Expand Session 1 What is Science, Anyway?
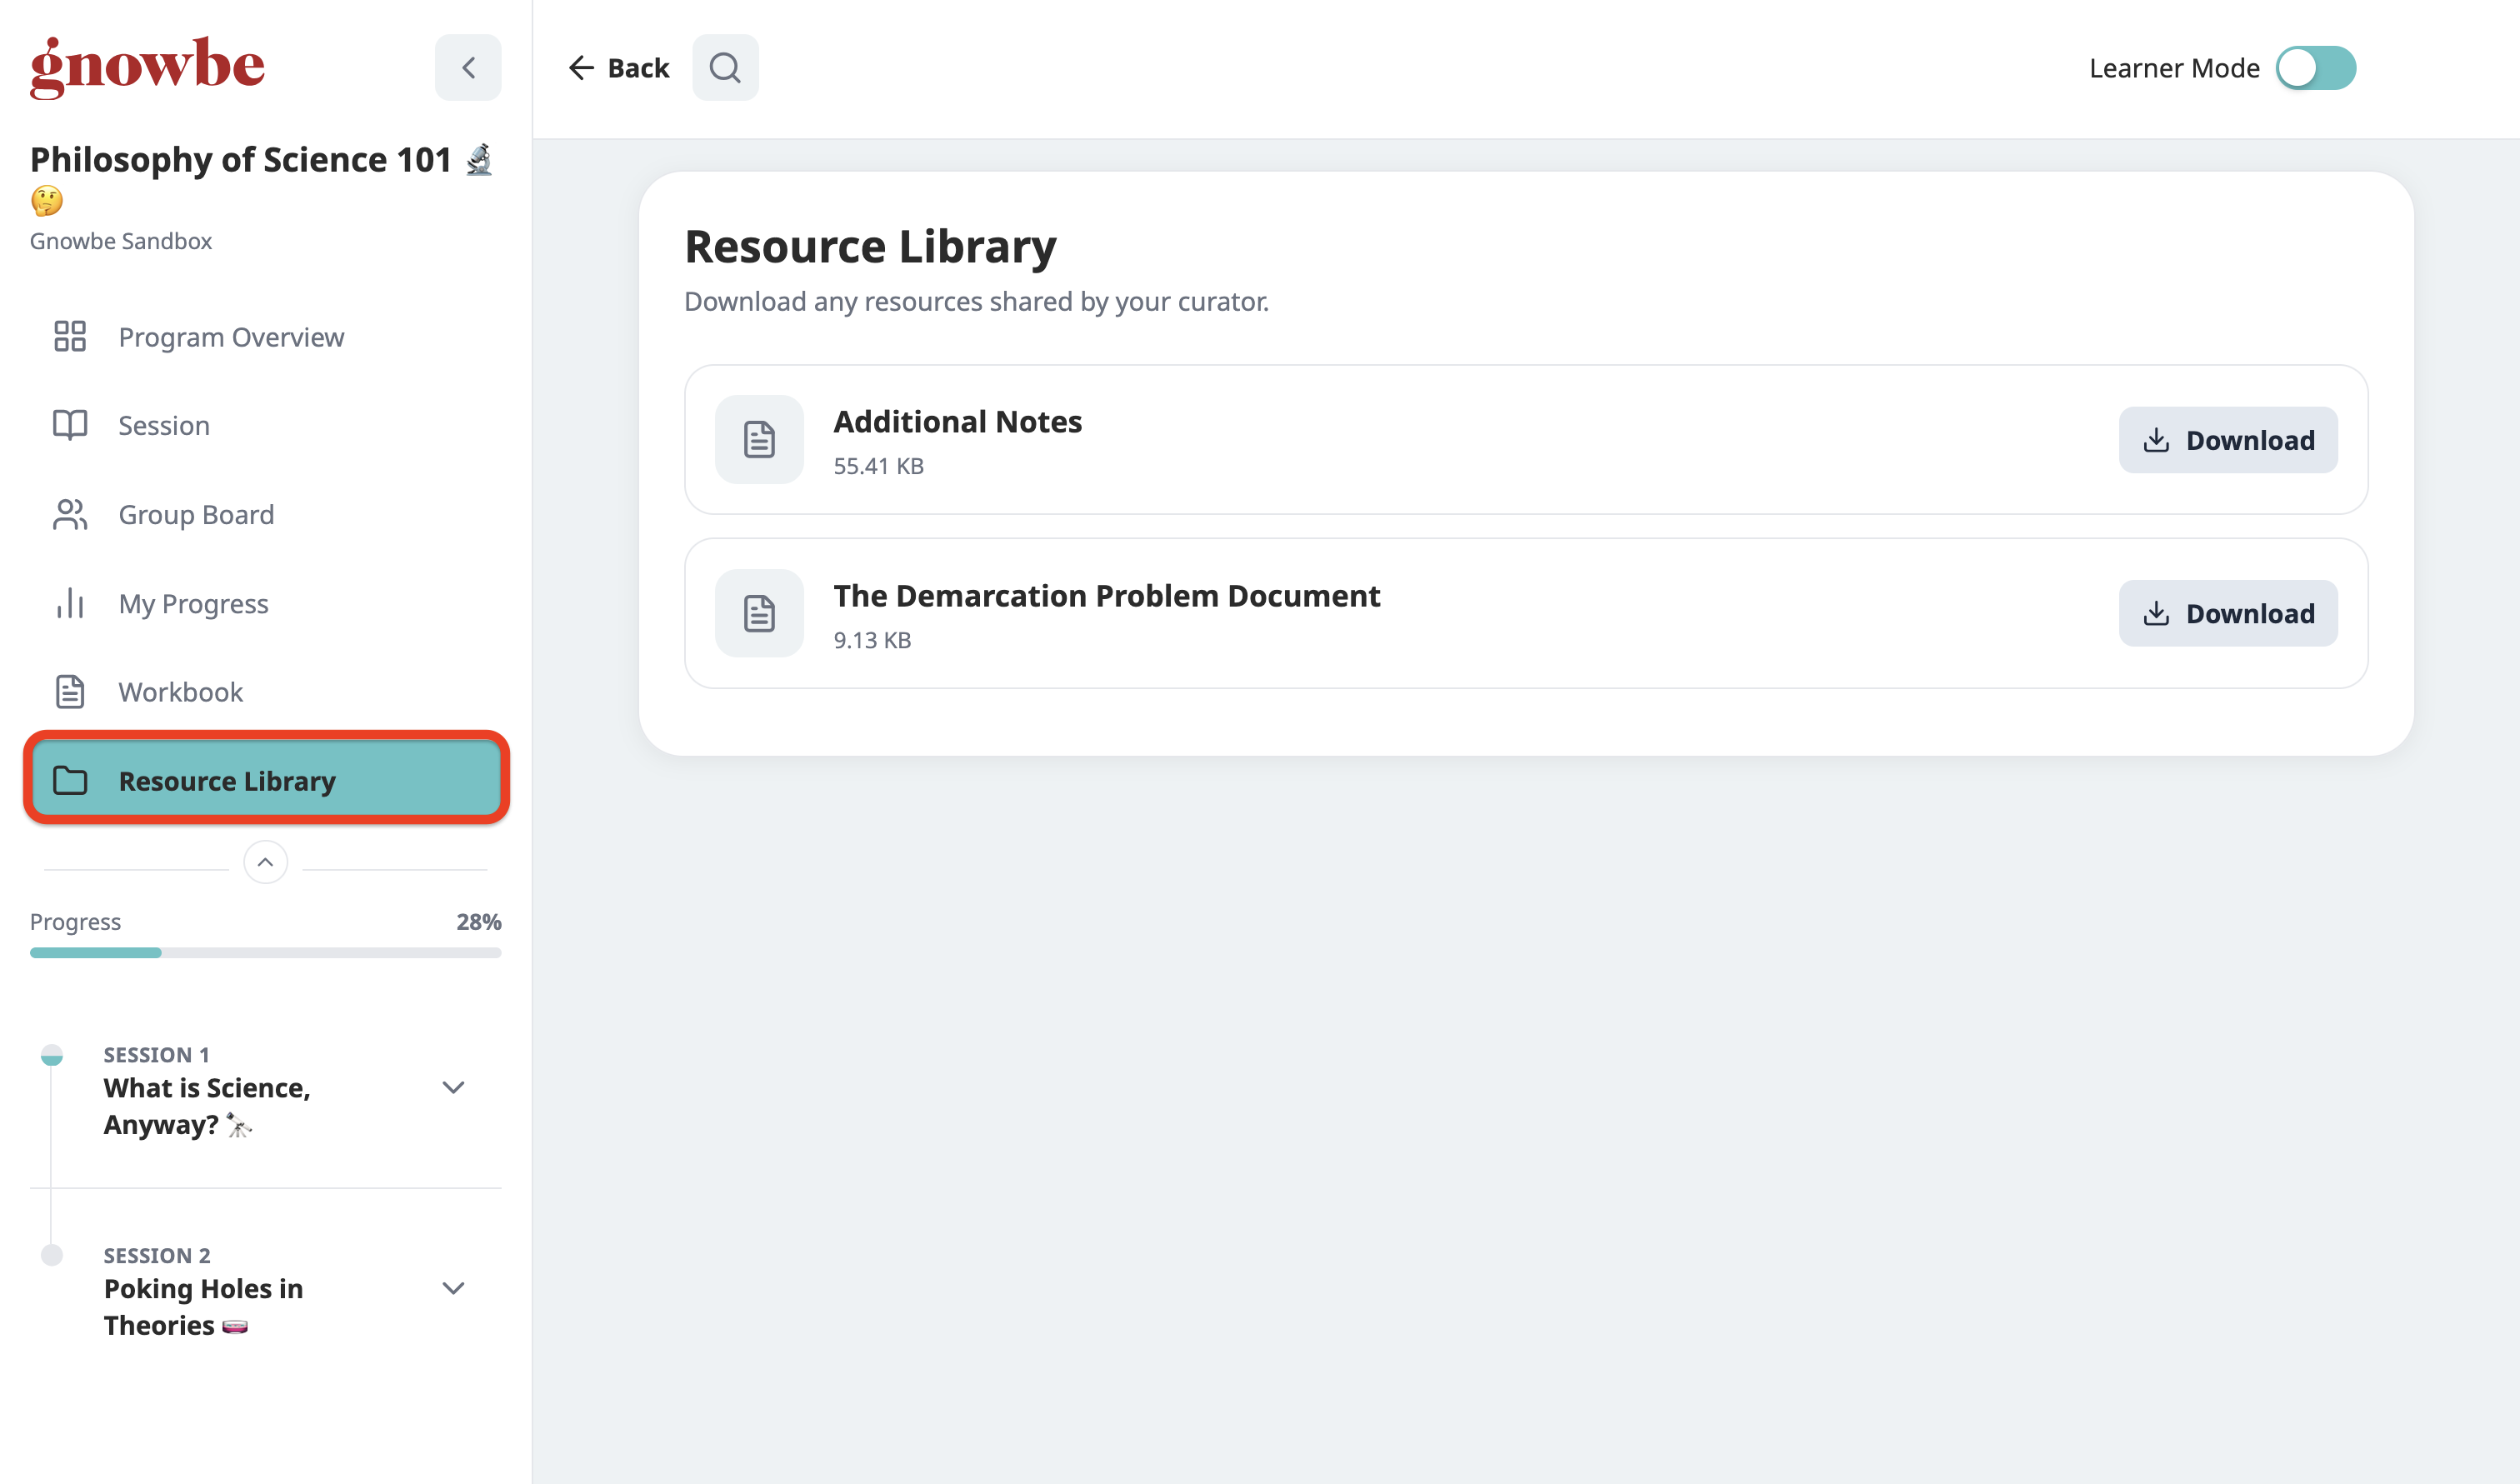The width and height of the screenshot is (2520, 1484). (453, 1087)
